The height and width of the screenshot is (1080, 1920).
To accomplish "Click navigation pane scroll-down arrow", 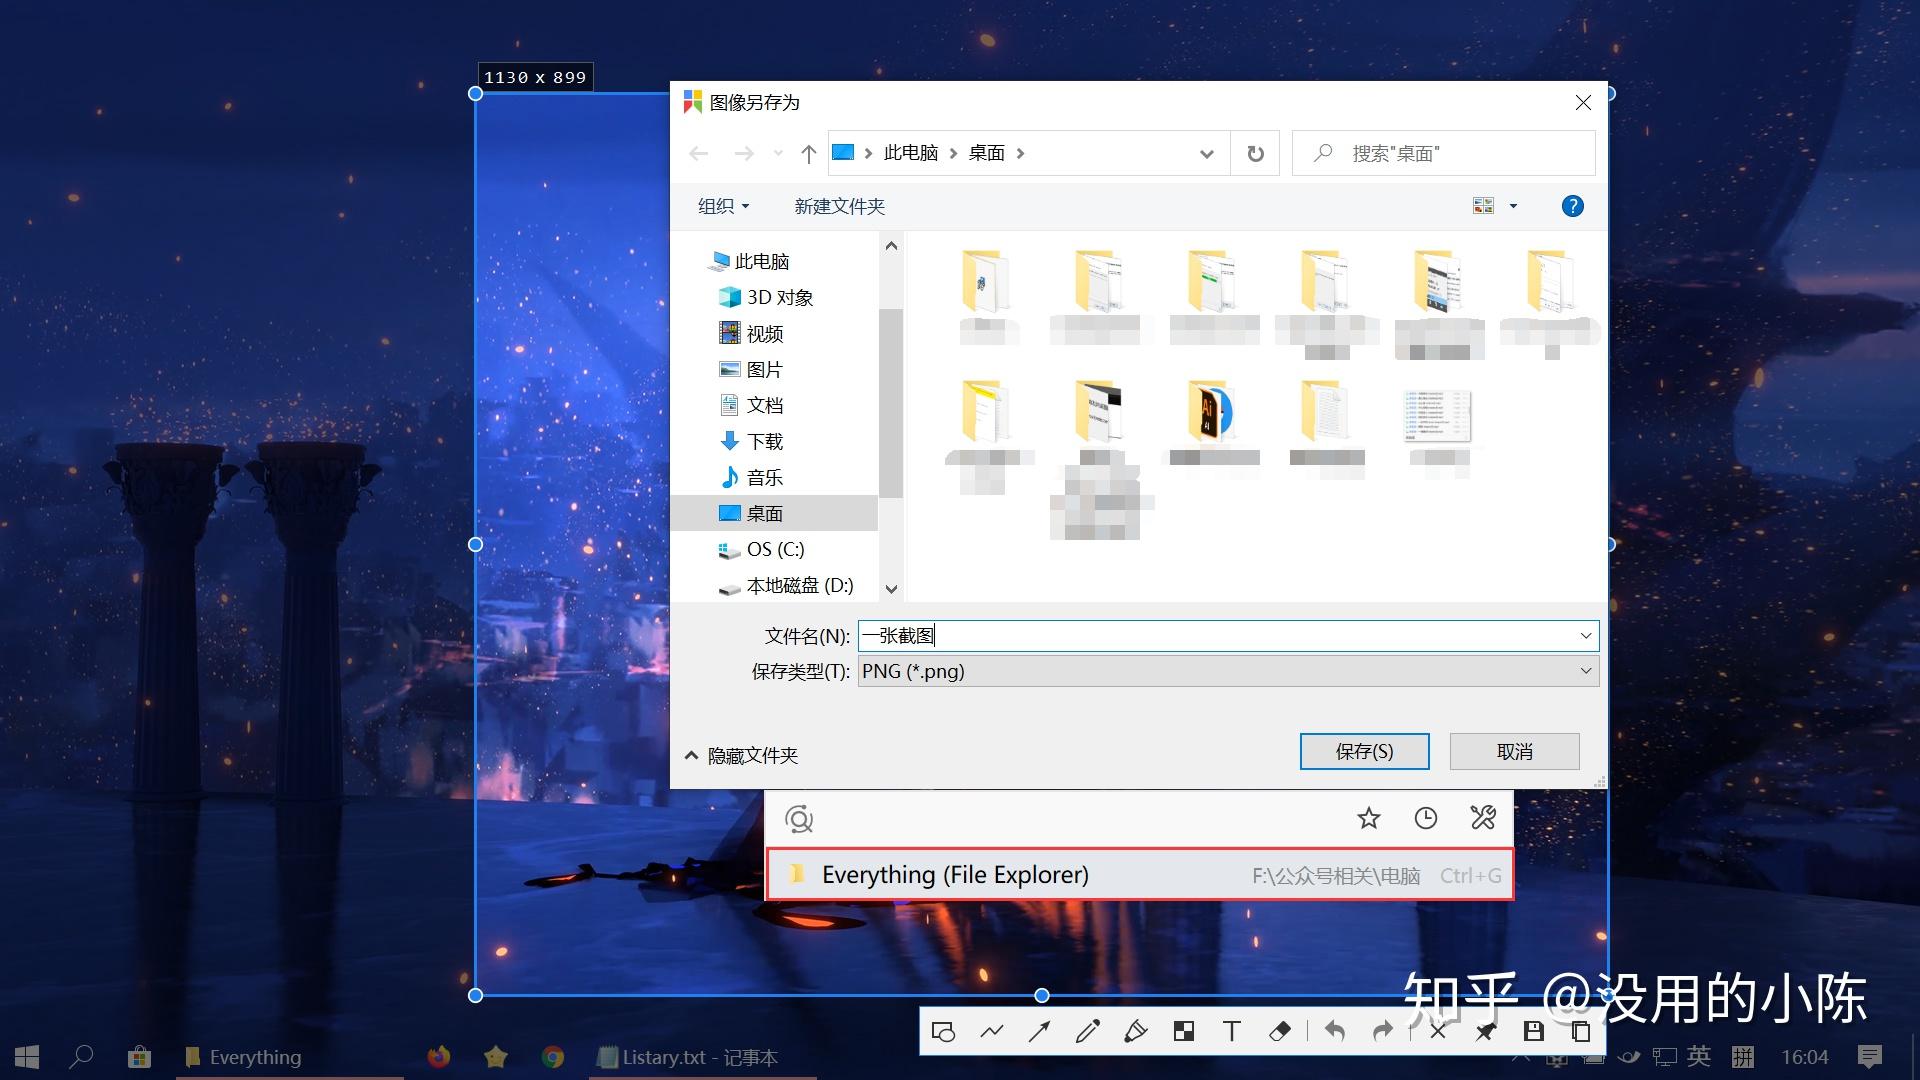I will [891, 589].
